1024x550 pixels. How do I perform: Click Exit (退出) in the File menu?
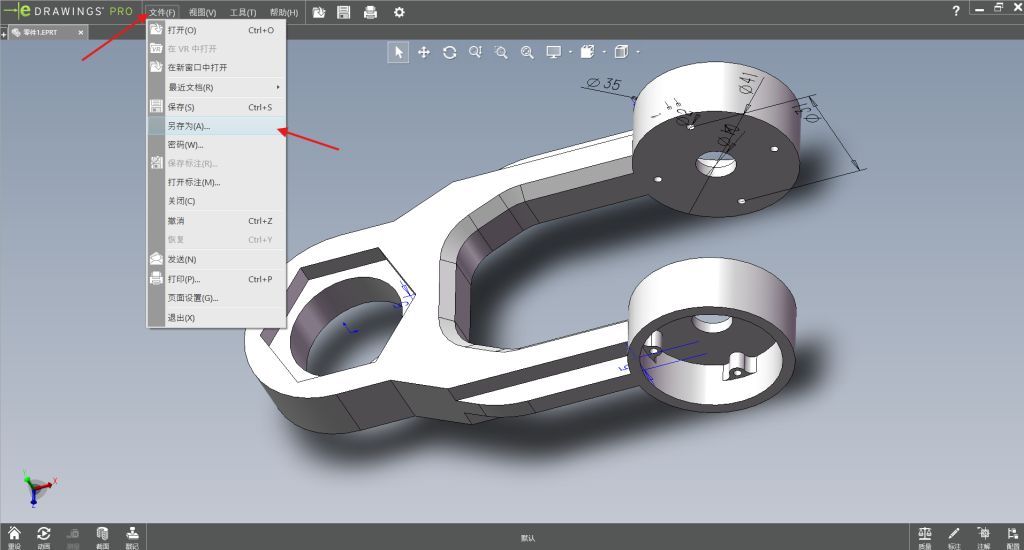tap(181, 317)
